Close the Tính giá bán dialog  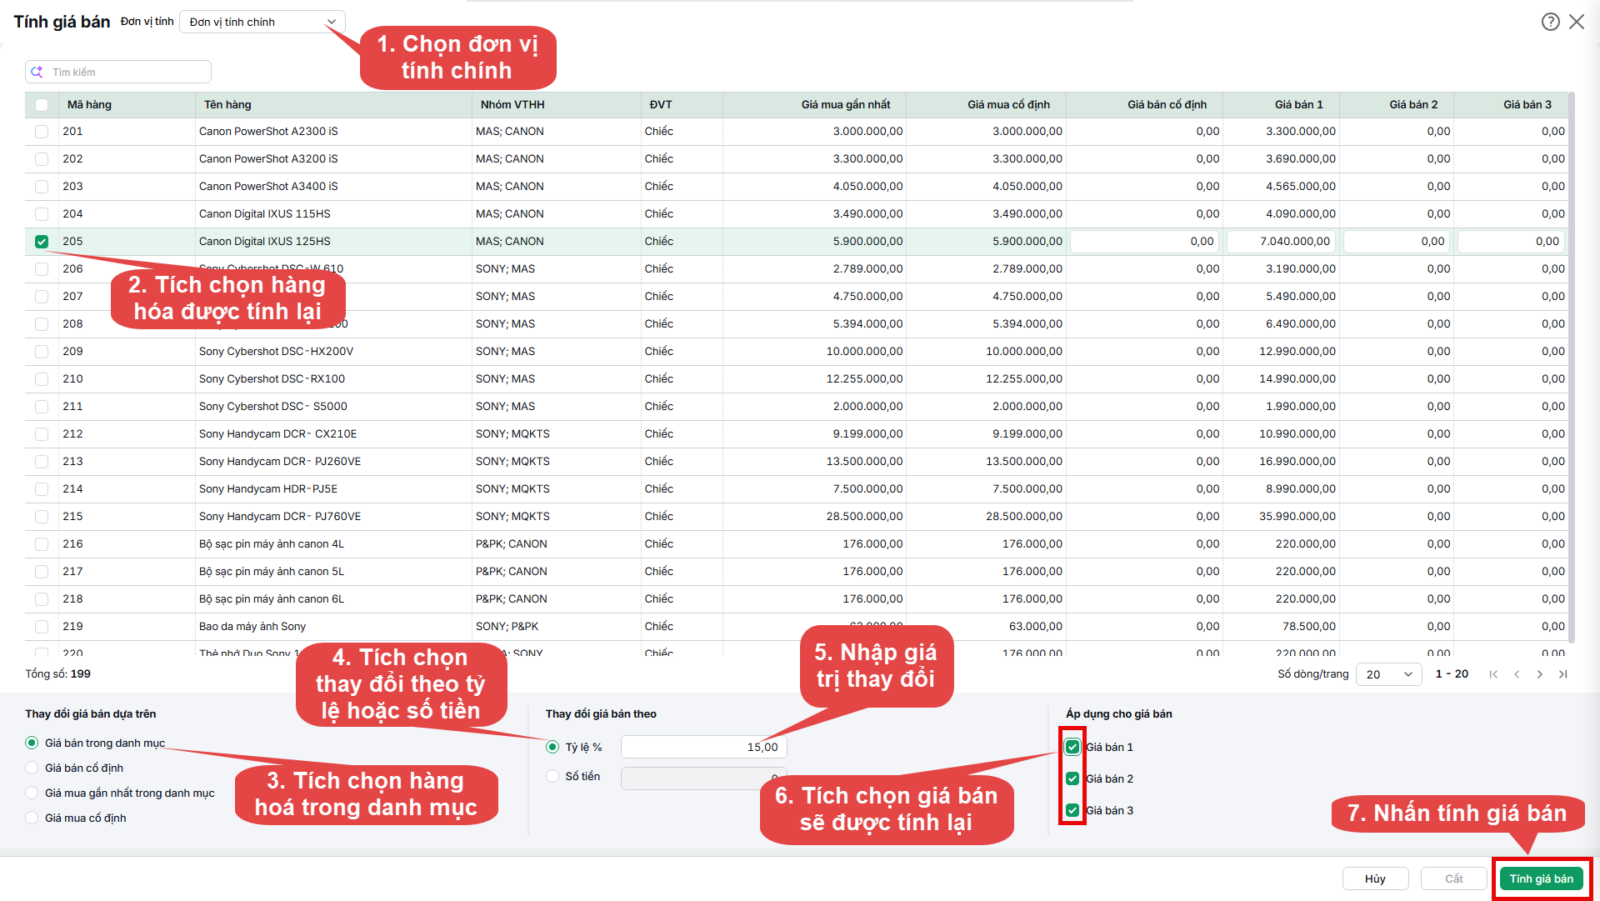point(1577,21)
